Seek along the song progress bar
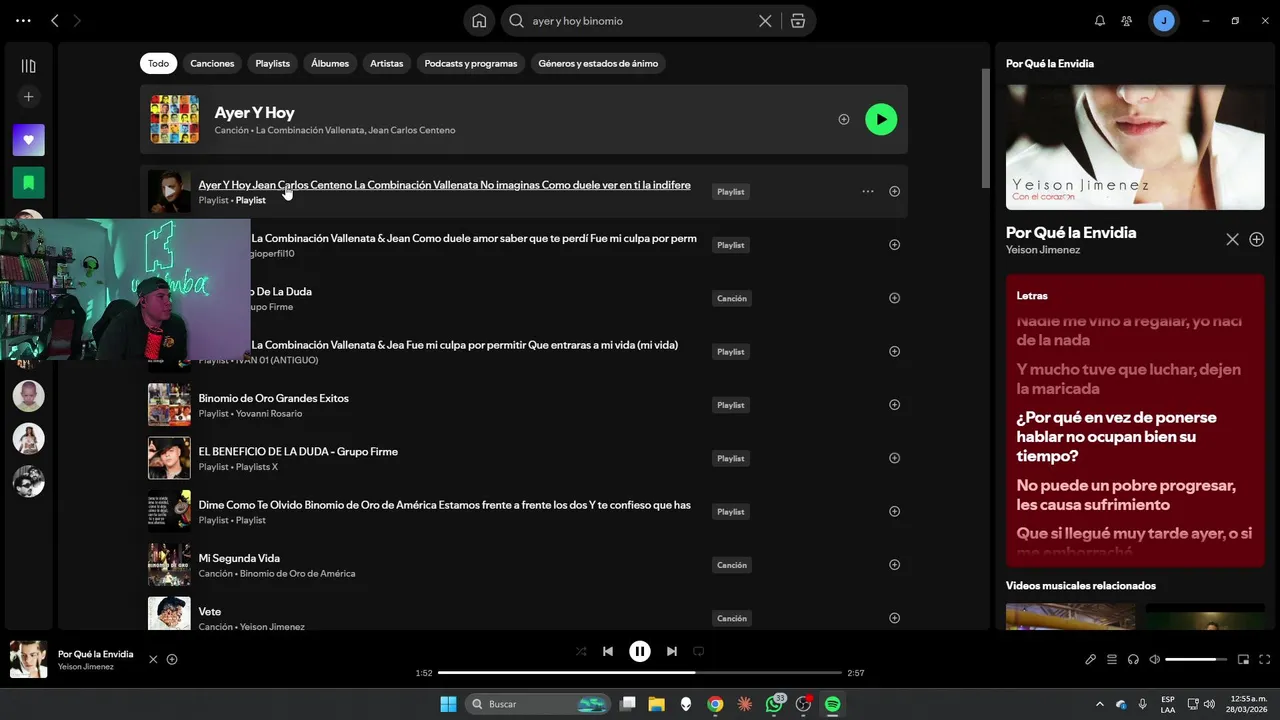 coord(640,673)
